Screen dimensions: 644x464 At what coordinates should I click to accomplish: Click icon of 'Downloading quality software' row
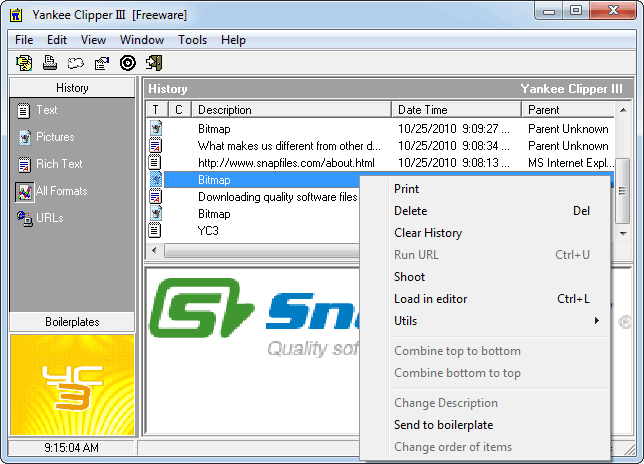click(156, 196)
